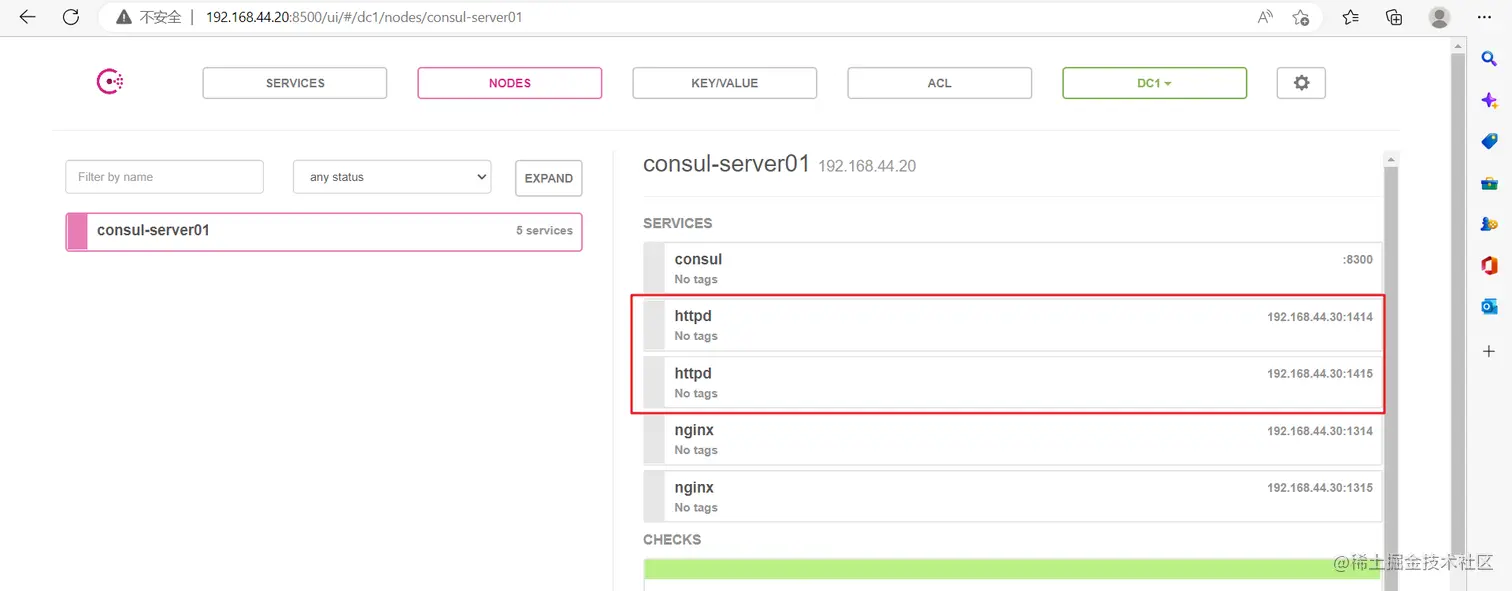Add this page to favorites (star plus icon)
1512x591 pixels.
coord(1300,17)
